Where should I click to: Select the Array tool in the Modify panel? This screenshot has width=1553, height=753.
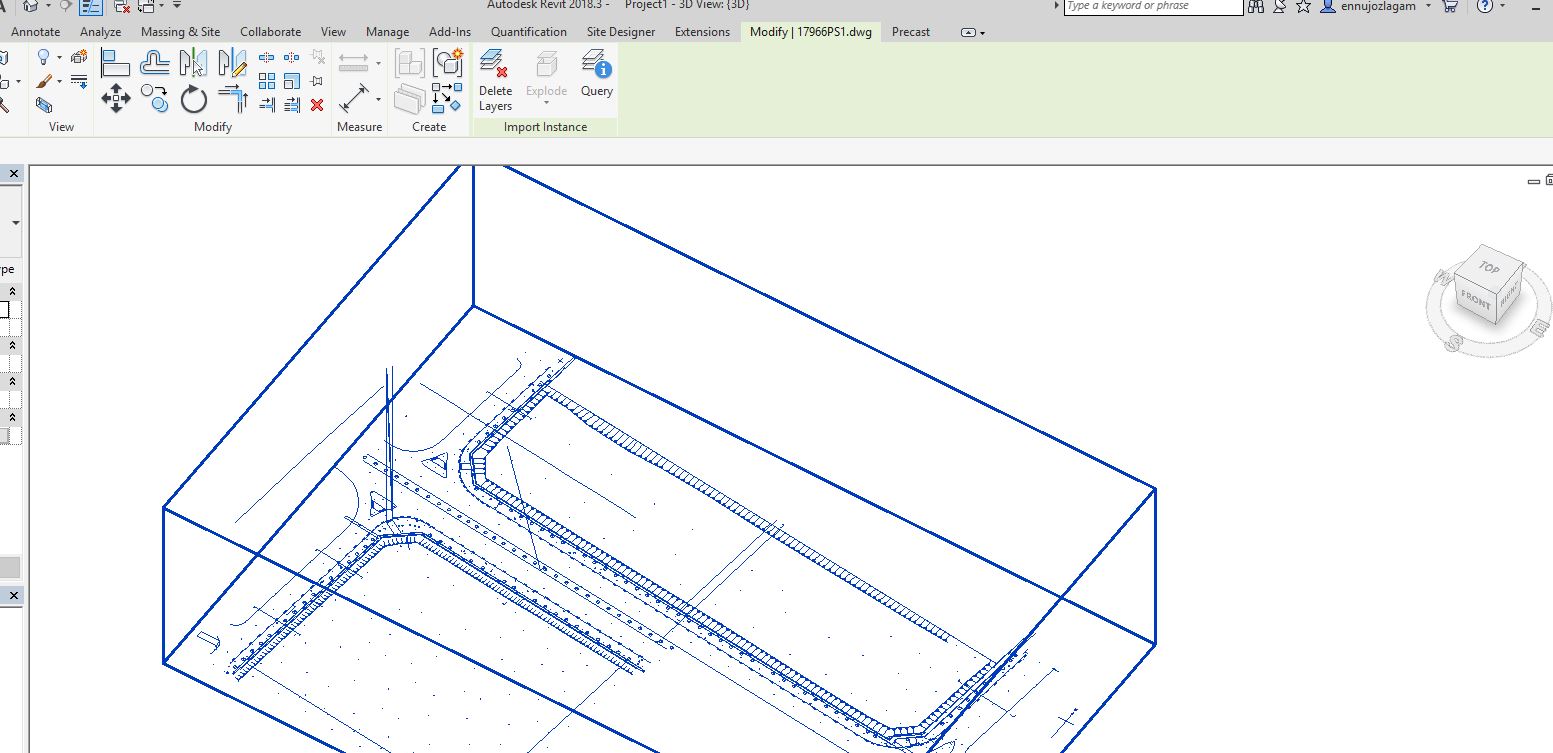(x=266, y=80)
